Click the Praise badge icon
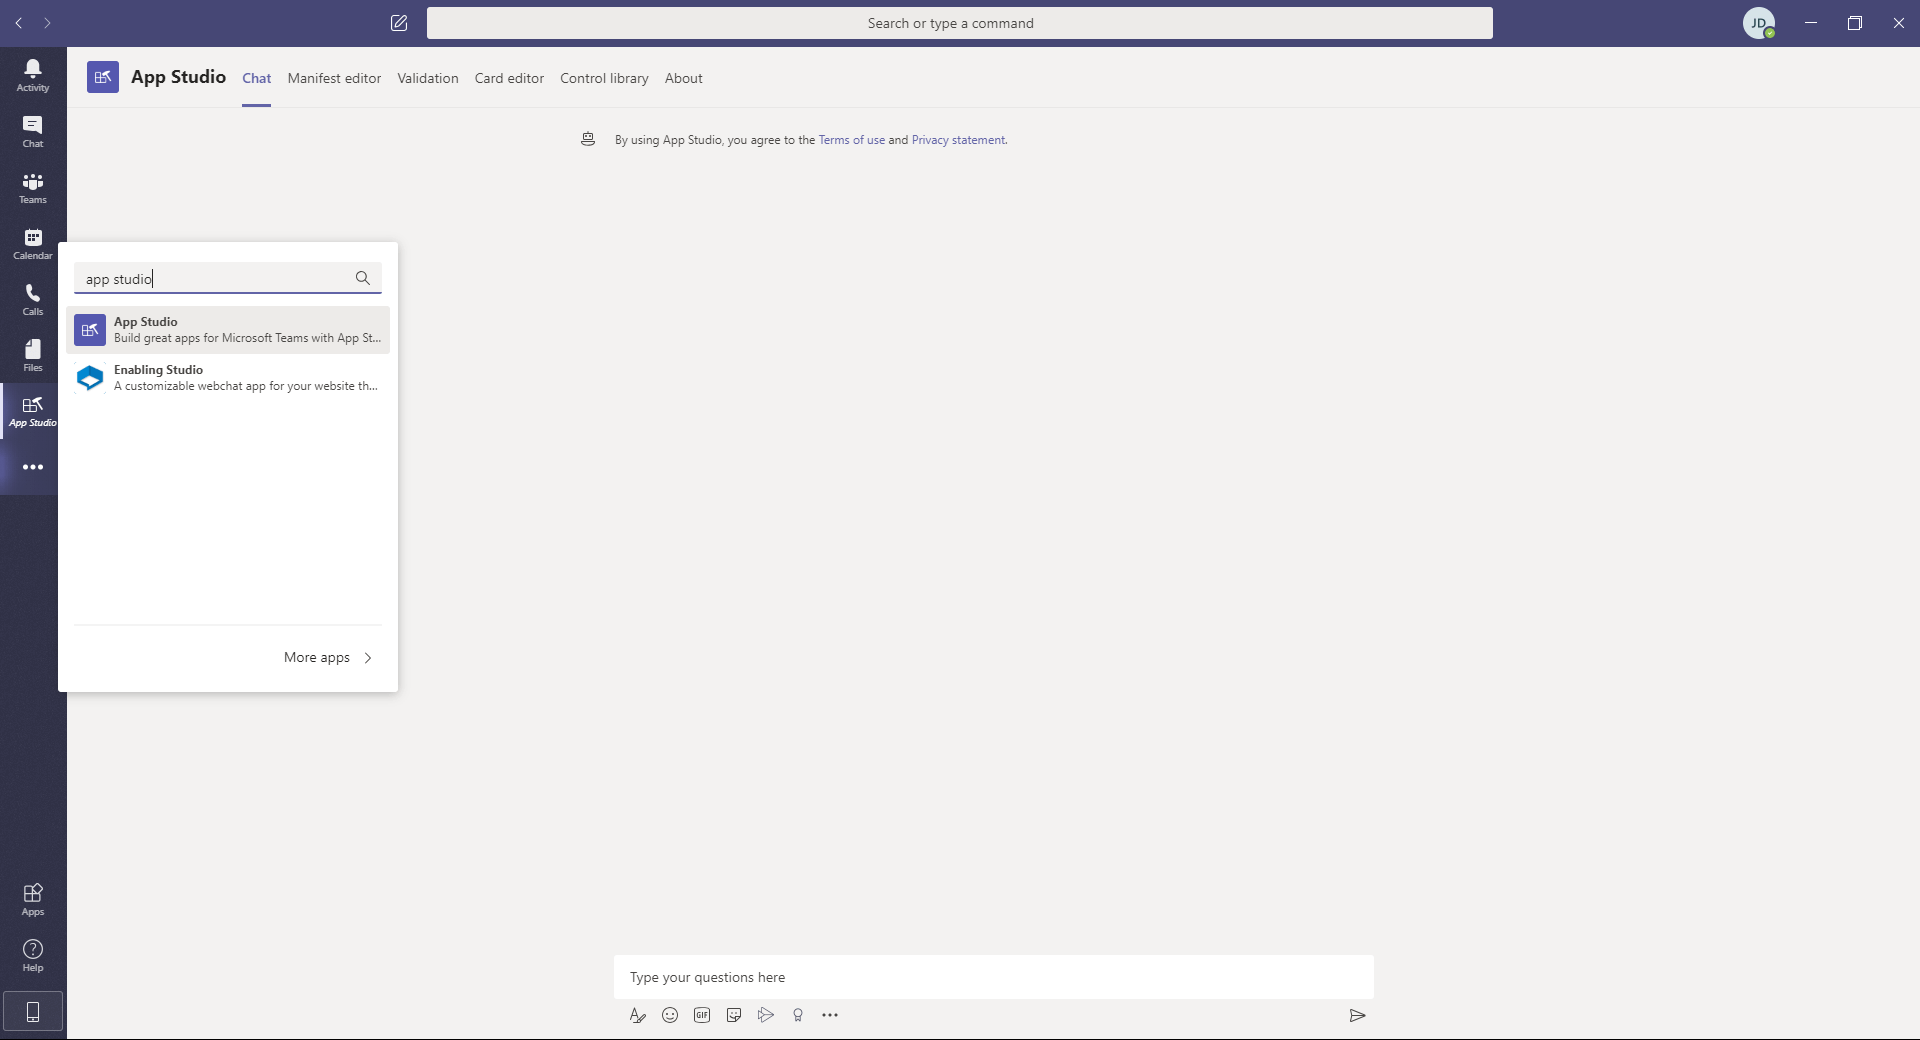This screenshot has width=1920, height=1040. click(x=798, y=1015)
